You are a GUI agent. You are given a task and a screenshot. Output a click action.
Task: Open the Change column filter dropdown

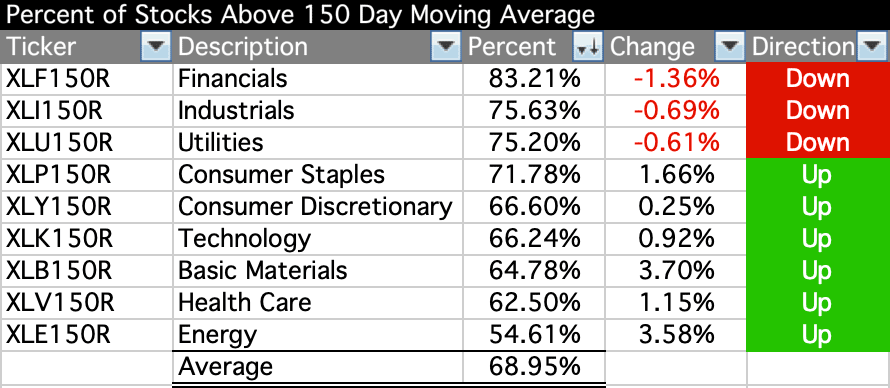click(729, 47)
